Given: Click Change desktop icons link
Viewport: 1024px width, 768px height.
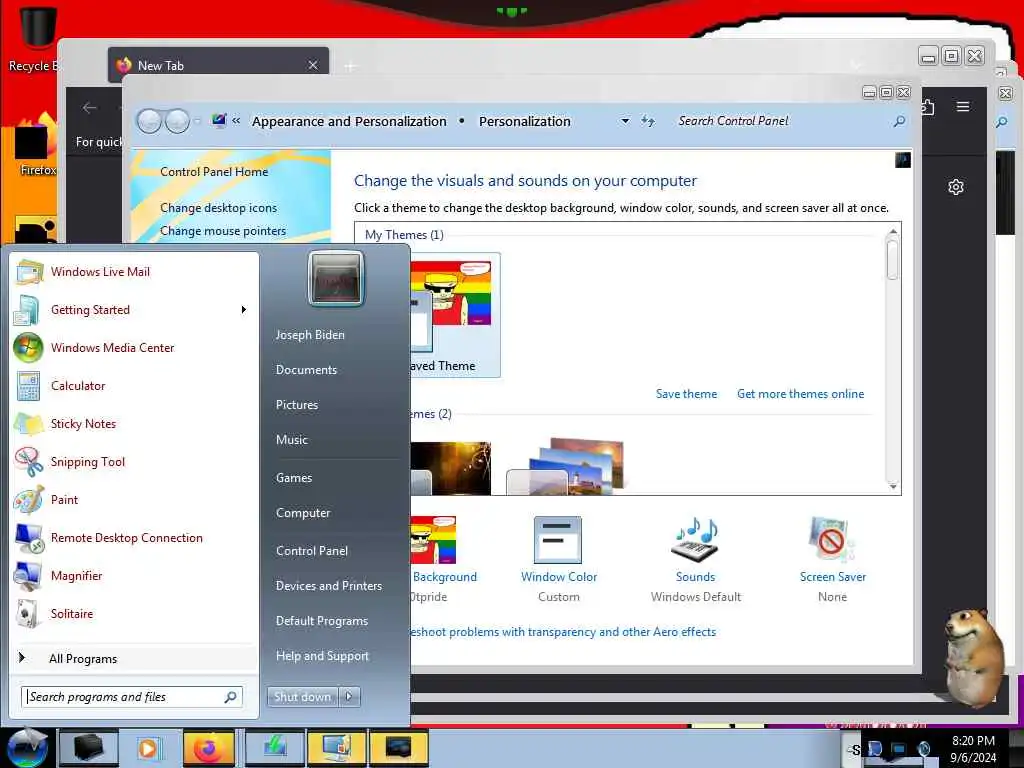Looking at the screenshot, I should [218, 208].
